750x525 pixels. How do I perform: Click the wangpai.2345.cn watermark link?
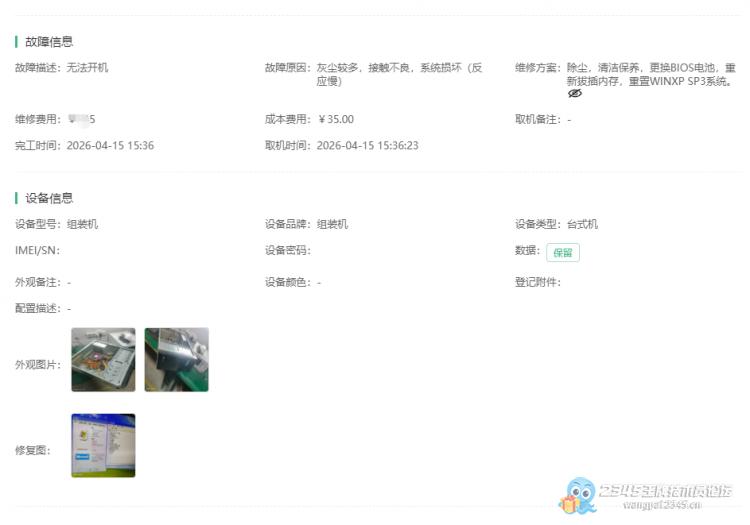(x=660, y=506)
